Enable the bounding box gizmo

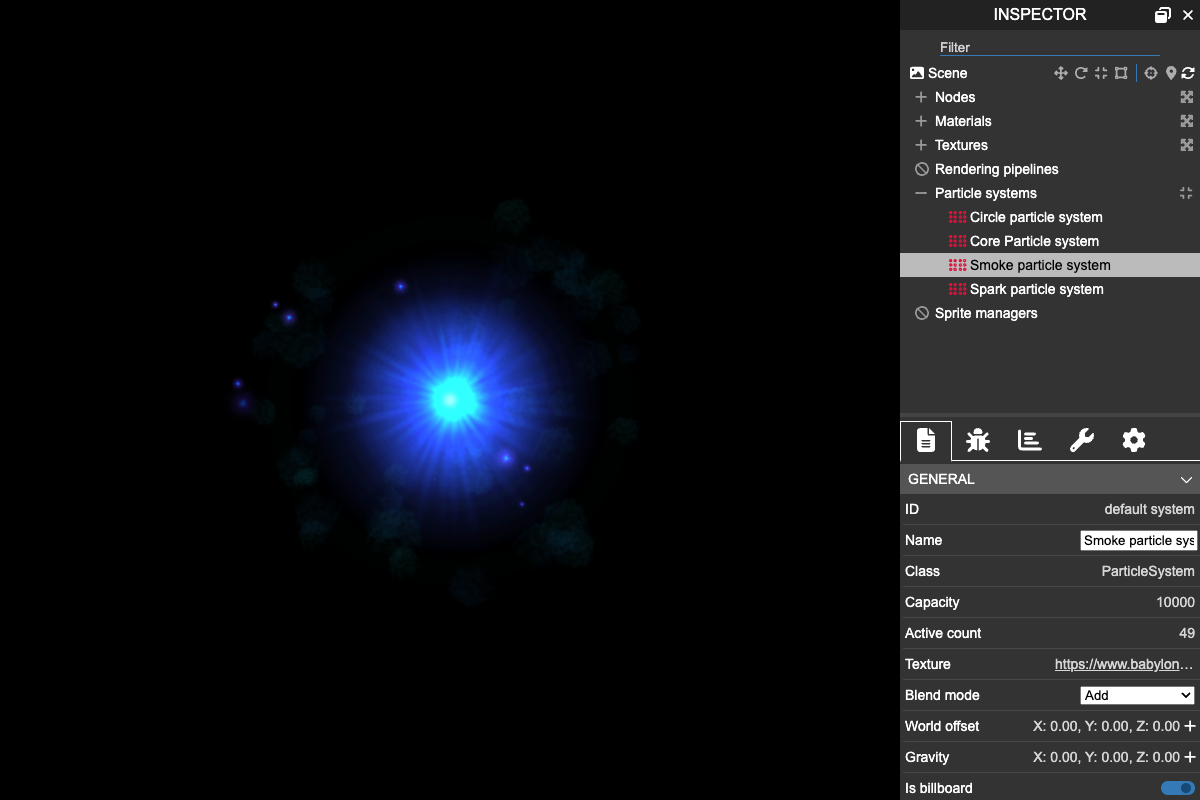tap(1121, 72)
